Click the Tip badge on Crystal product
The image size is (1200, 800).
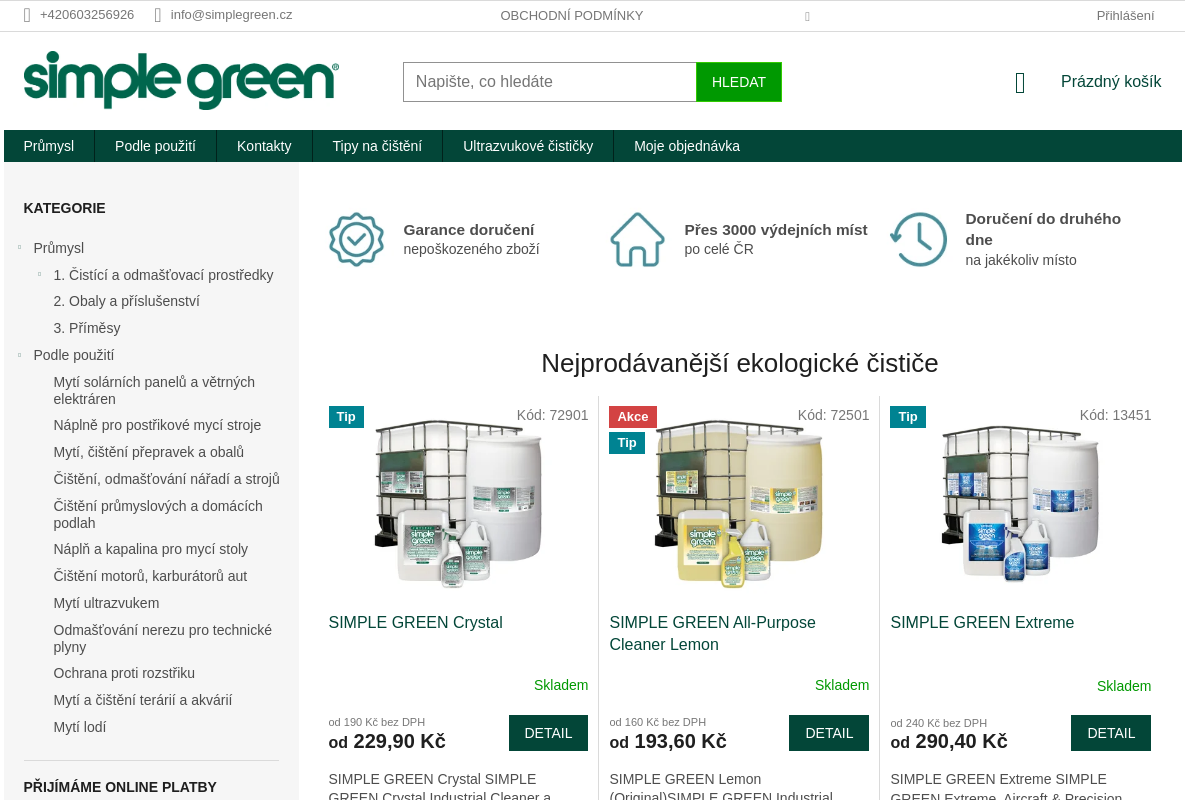(x=346, y=417)
